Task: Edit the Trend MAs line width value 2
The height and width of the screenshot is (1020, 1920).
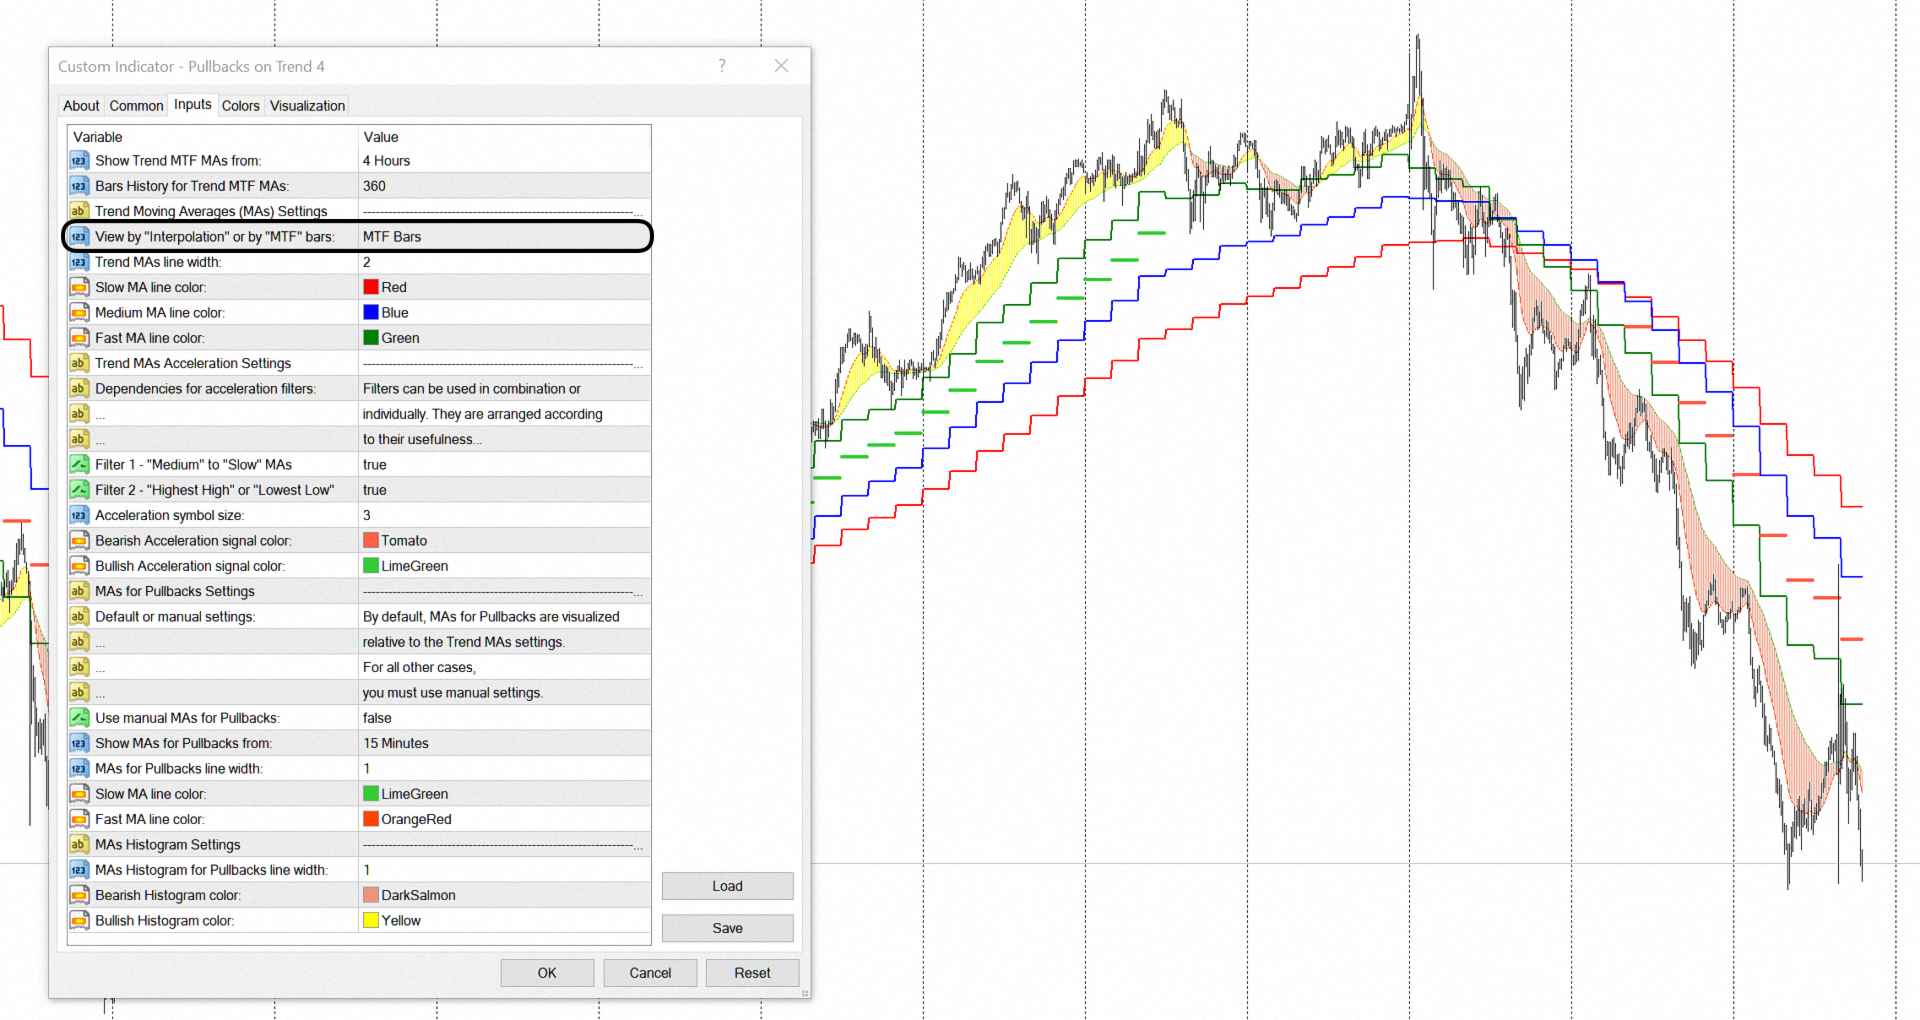Action: tap(504, 262)
